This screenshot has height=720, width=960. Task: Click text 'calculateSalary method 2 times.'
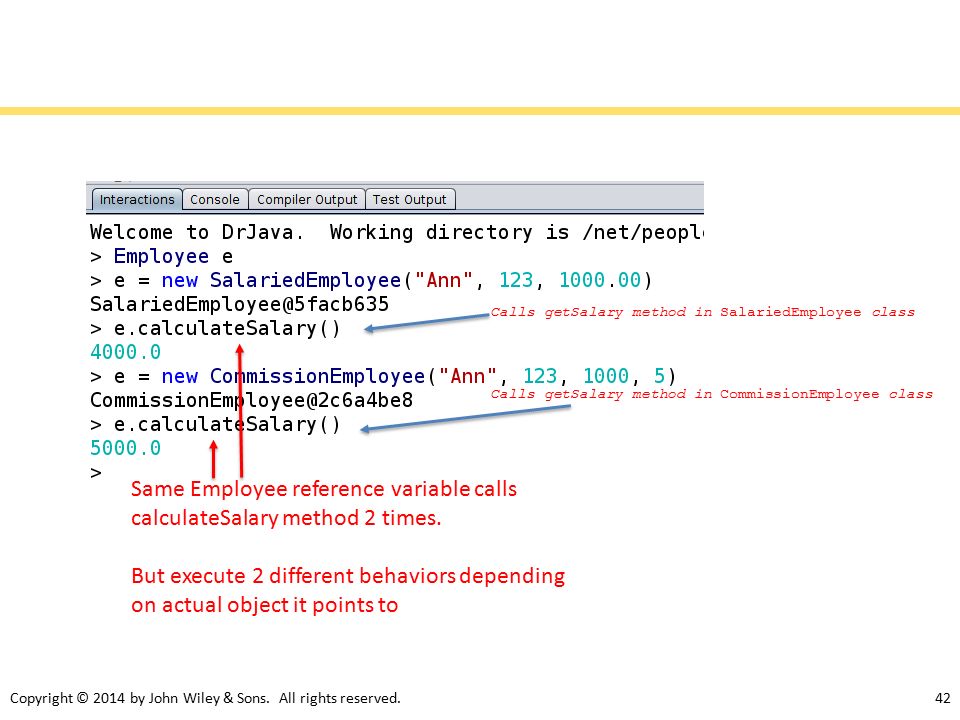click(286, 518)
